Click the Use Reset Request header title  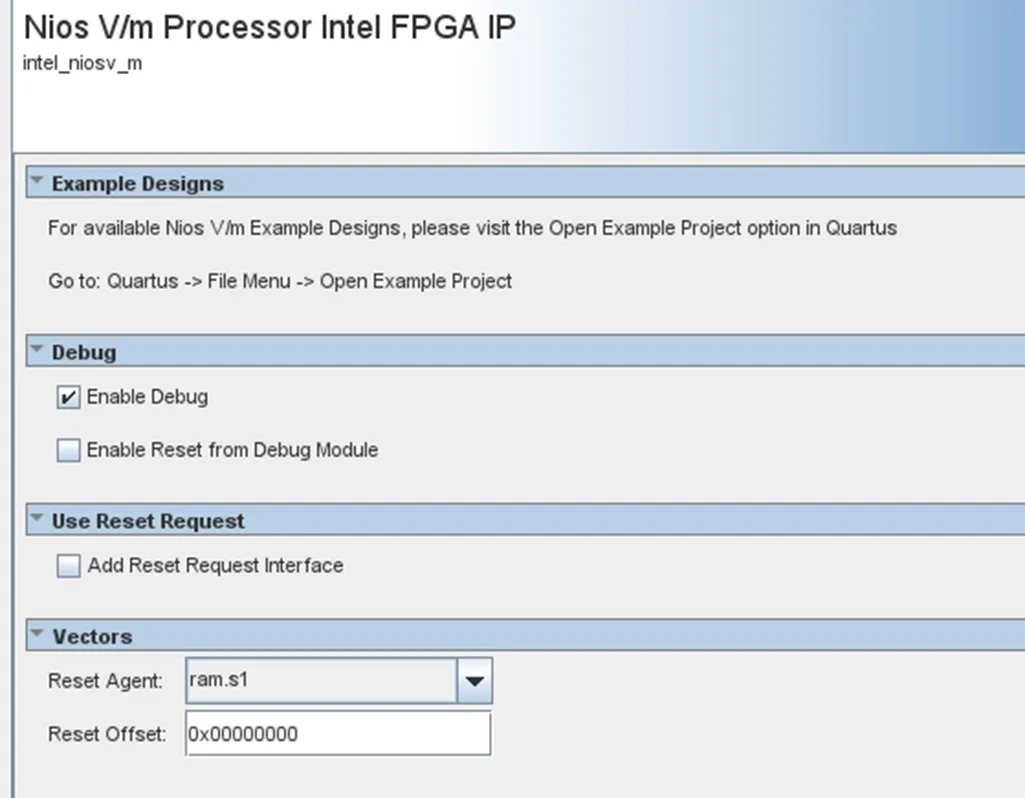pos(148,521)
